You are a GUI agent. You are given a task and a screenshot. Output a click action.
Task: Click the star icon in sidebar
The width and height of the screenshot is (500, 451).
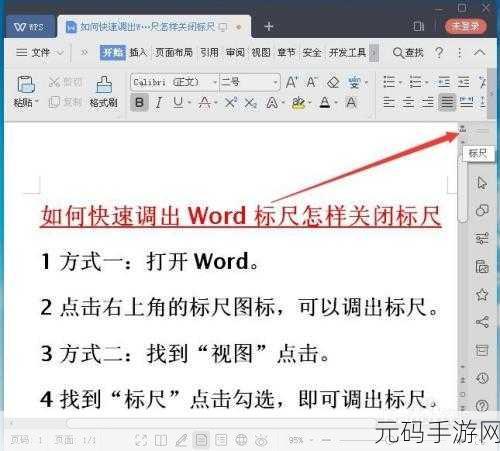click(482, 294)
